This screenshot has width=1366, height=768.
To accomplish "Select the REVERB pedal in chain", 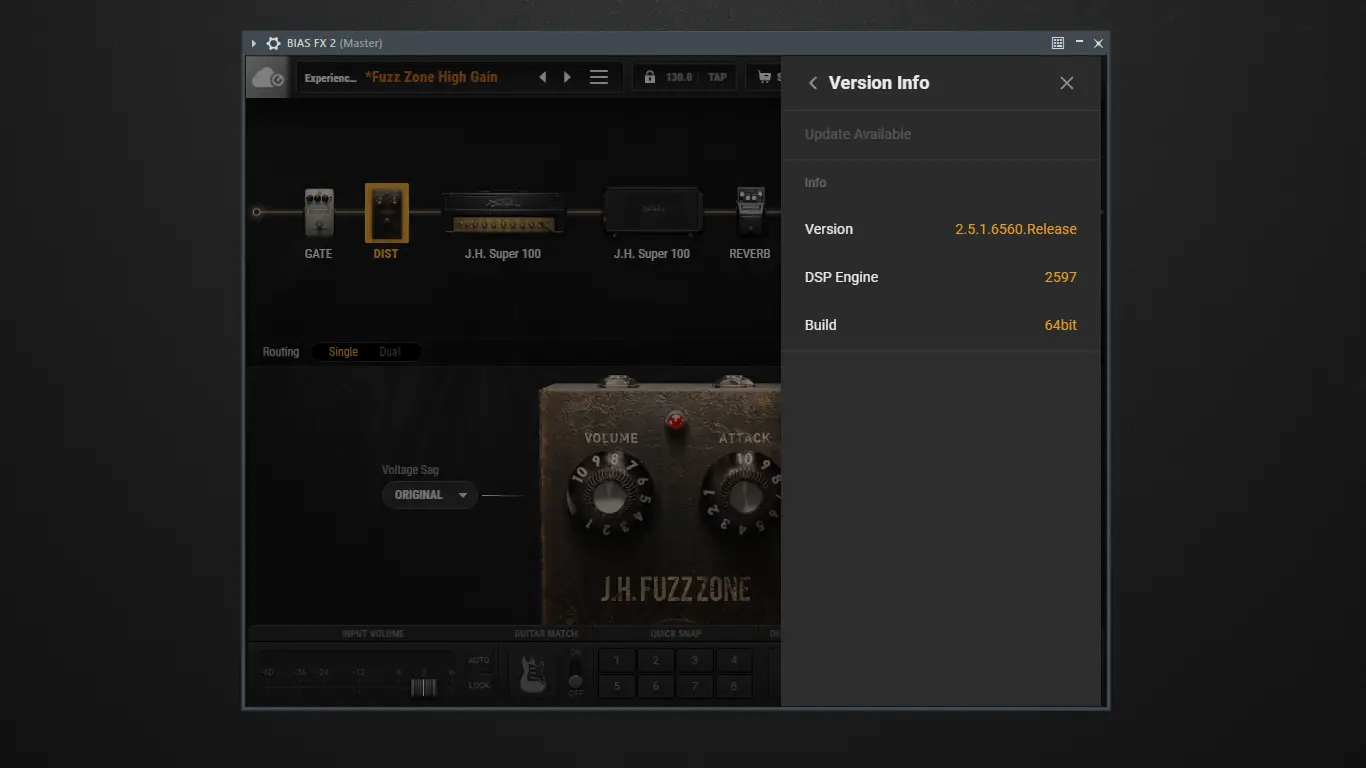I will [x=750, y=212].
